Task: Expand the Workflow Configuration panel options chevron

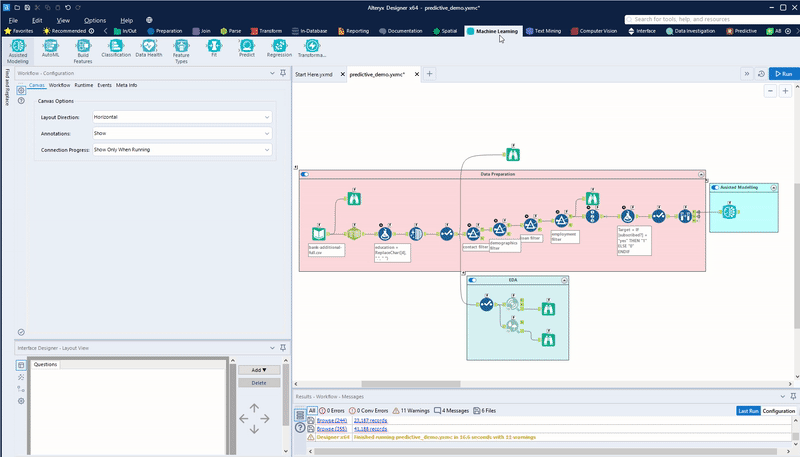Action: click(272, 73)
